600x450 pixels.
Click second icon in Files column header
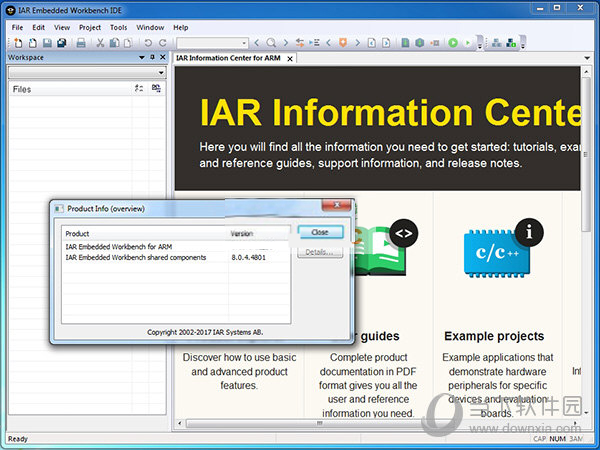(156, 88)
